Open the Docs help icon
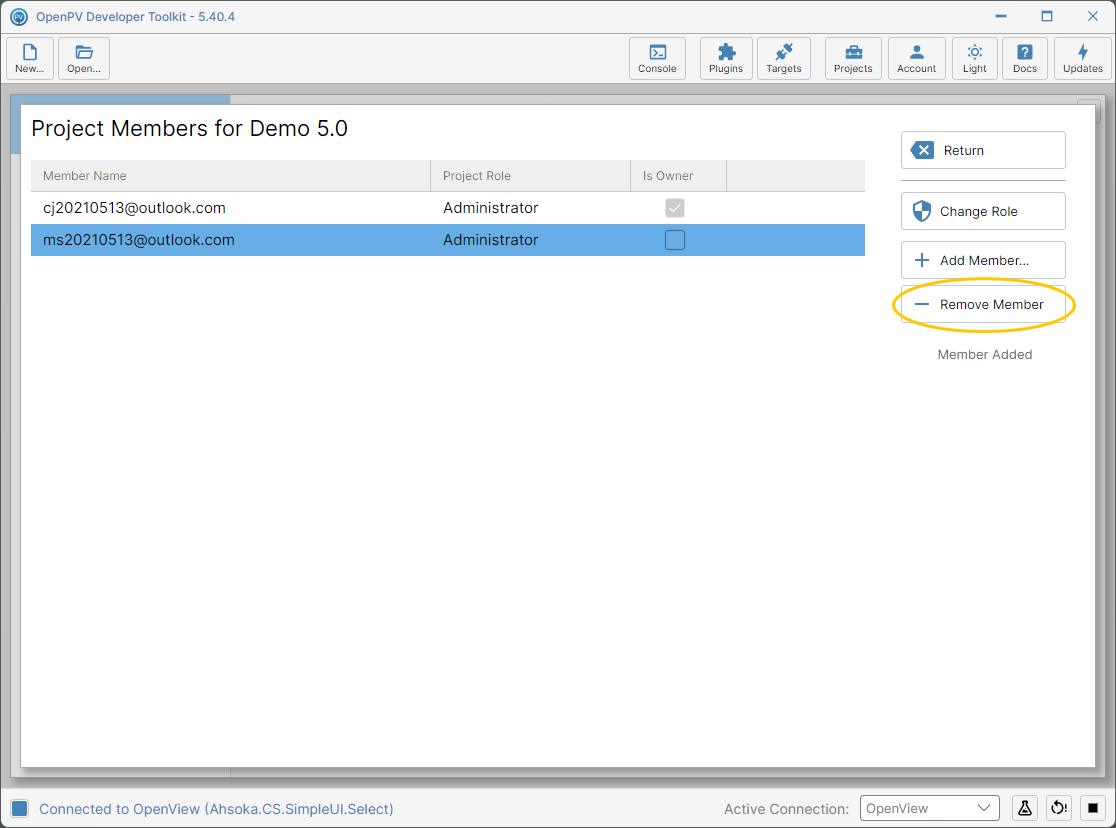Viewport: 1116px width, 828px height. [x=1025, y=58]
